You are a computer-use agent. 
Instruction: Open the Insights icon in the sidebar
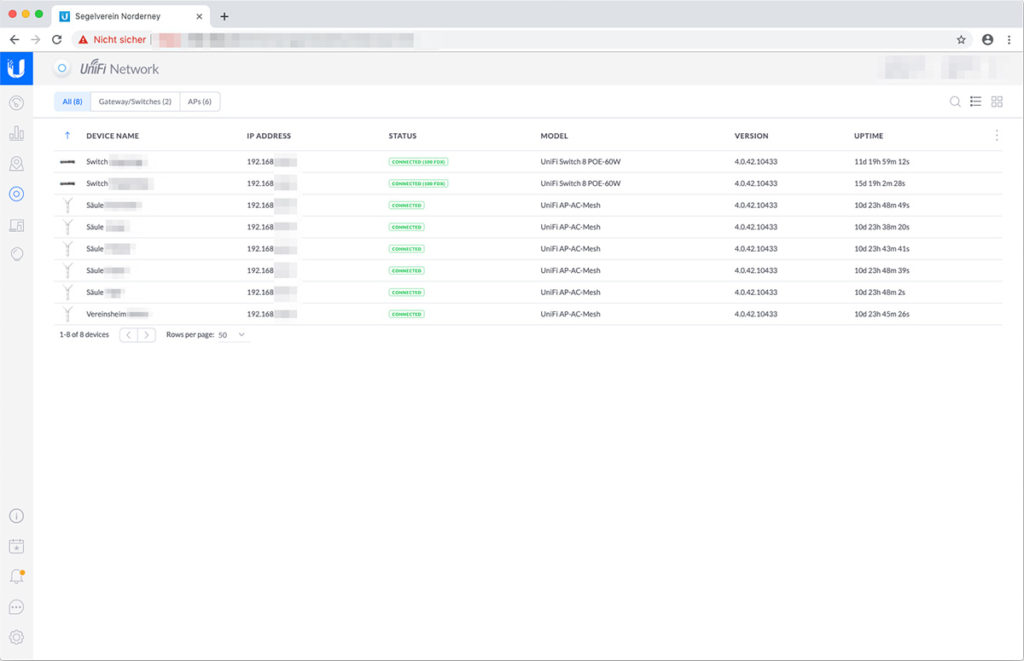pos(16,253)
